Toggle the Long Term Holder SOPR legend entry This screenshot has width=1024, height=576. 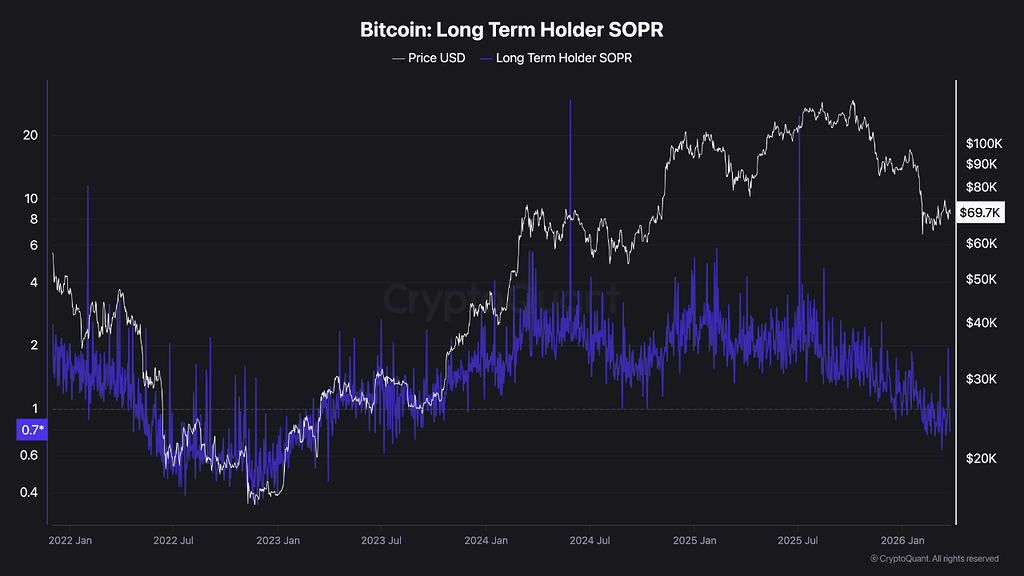(x=556, y=58)
